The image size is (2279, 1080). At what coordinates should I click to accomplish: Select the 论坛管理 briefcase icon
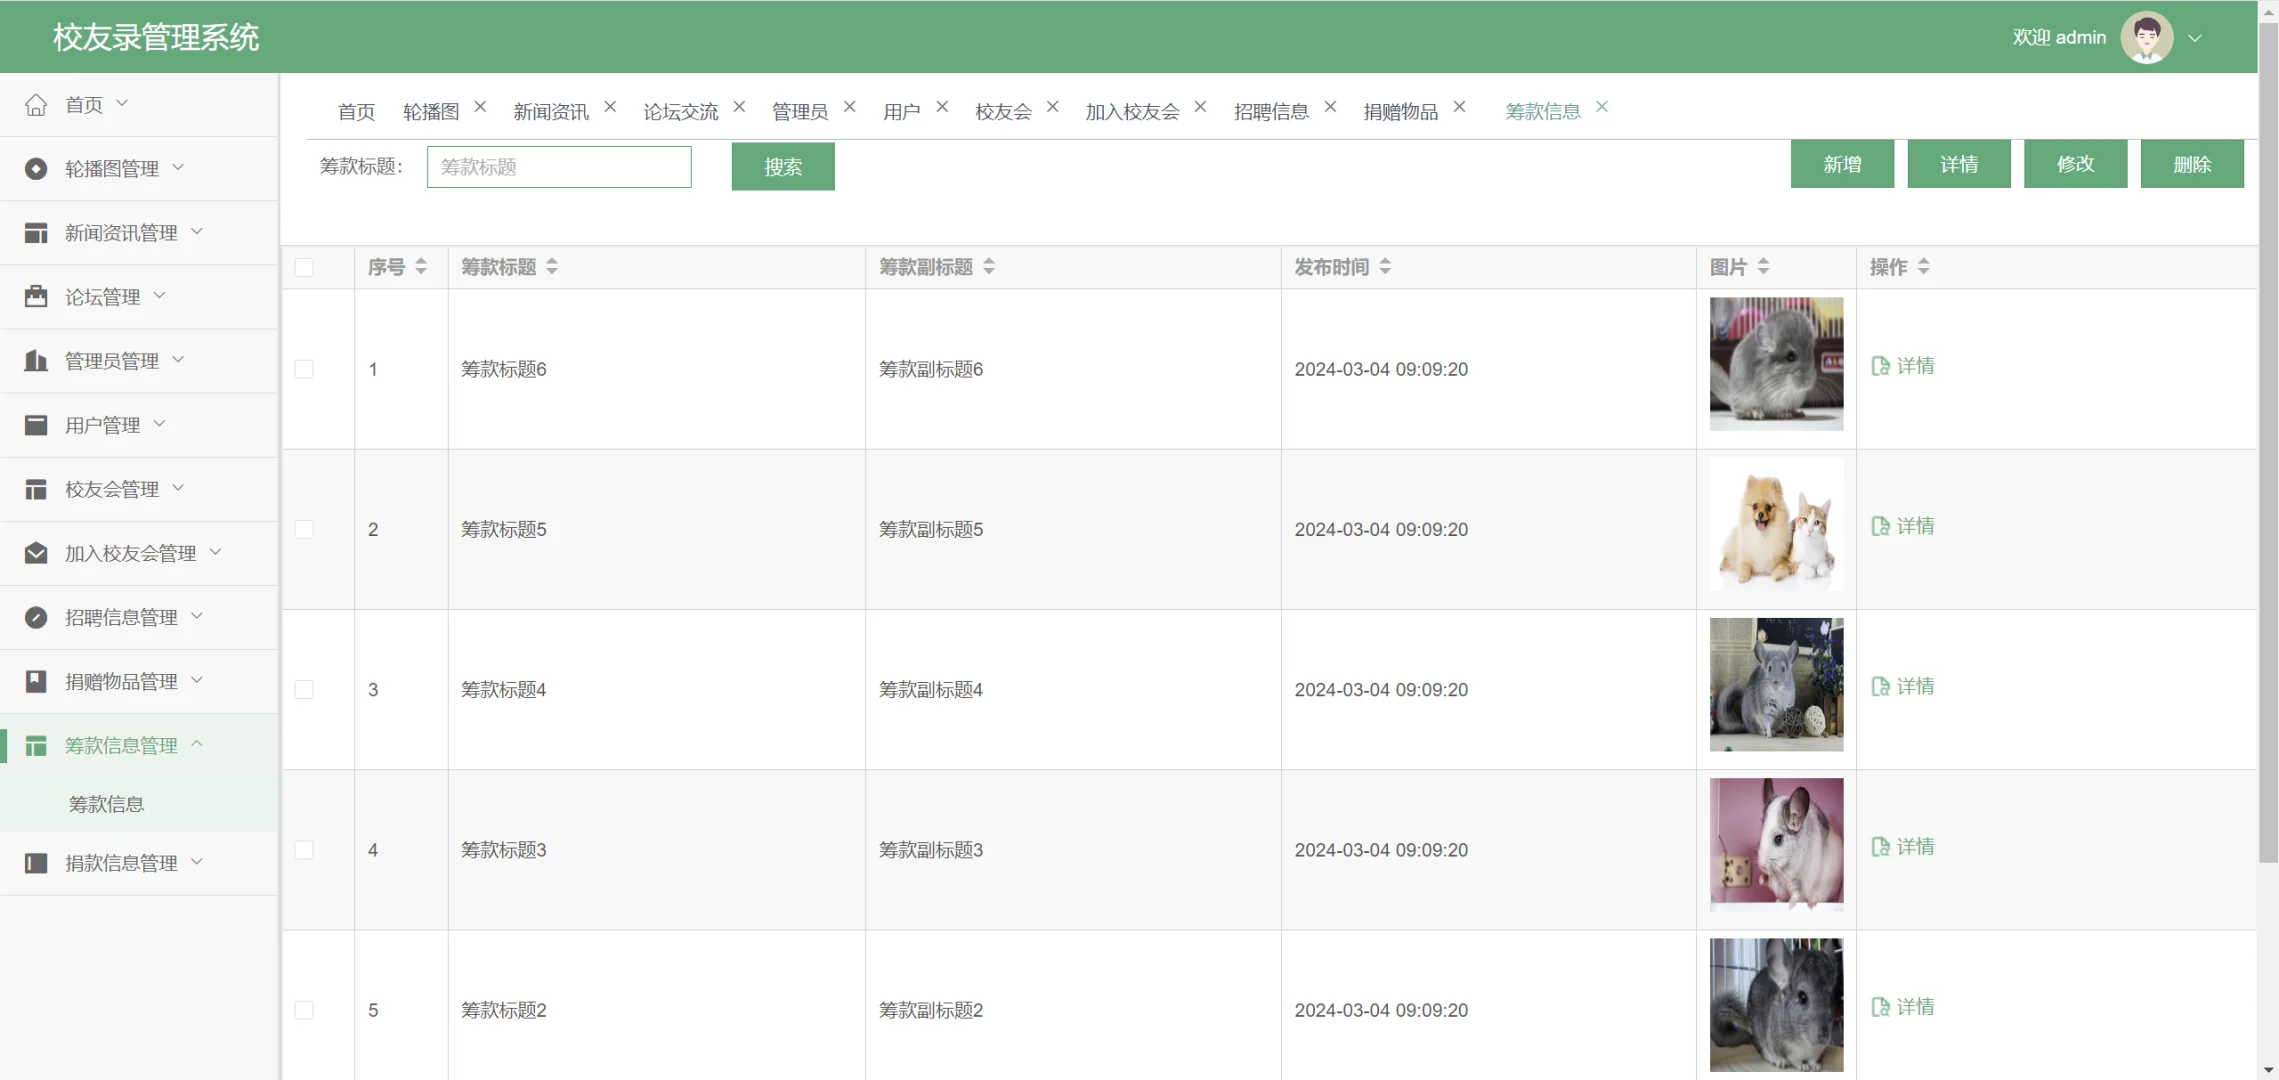tap(36, 296)
